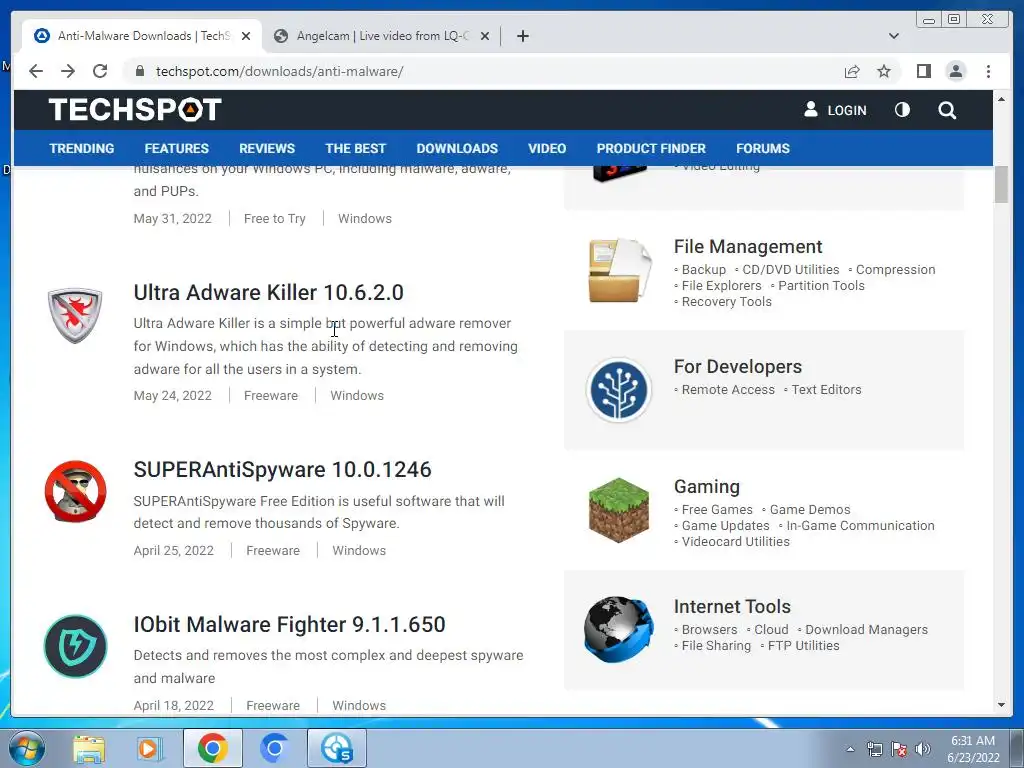Click the IObit Malware Fighter icon
Image resolution: width=1024 pixels, height=768 pixels.
(x=76, y=647)
